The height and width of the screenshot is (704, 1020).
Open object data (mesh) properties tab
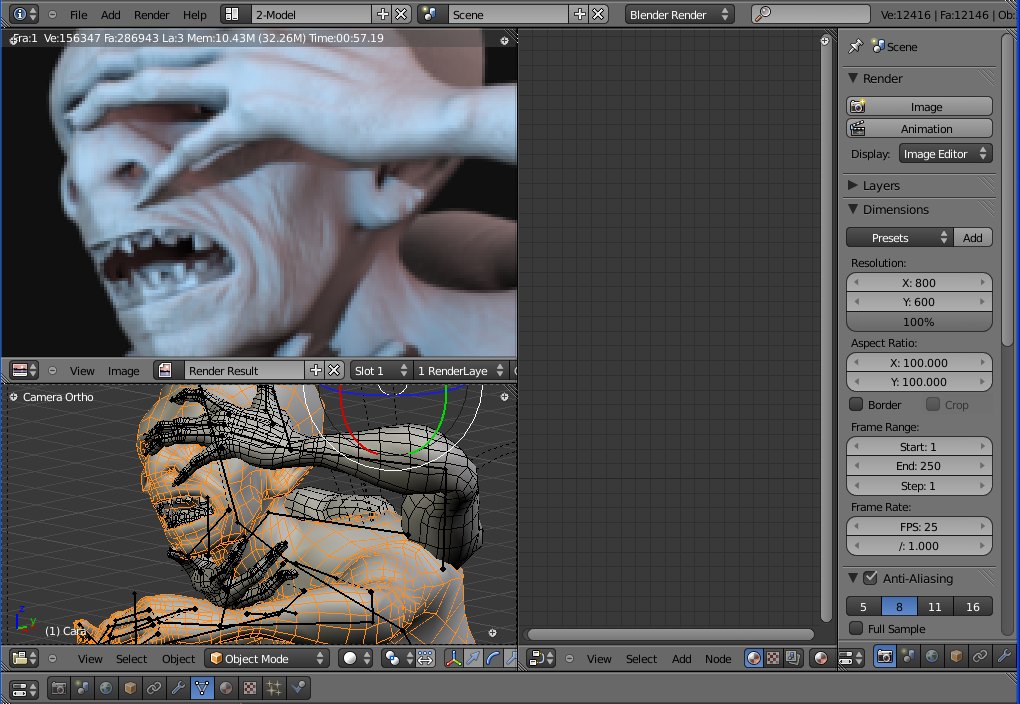(201, 688)
